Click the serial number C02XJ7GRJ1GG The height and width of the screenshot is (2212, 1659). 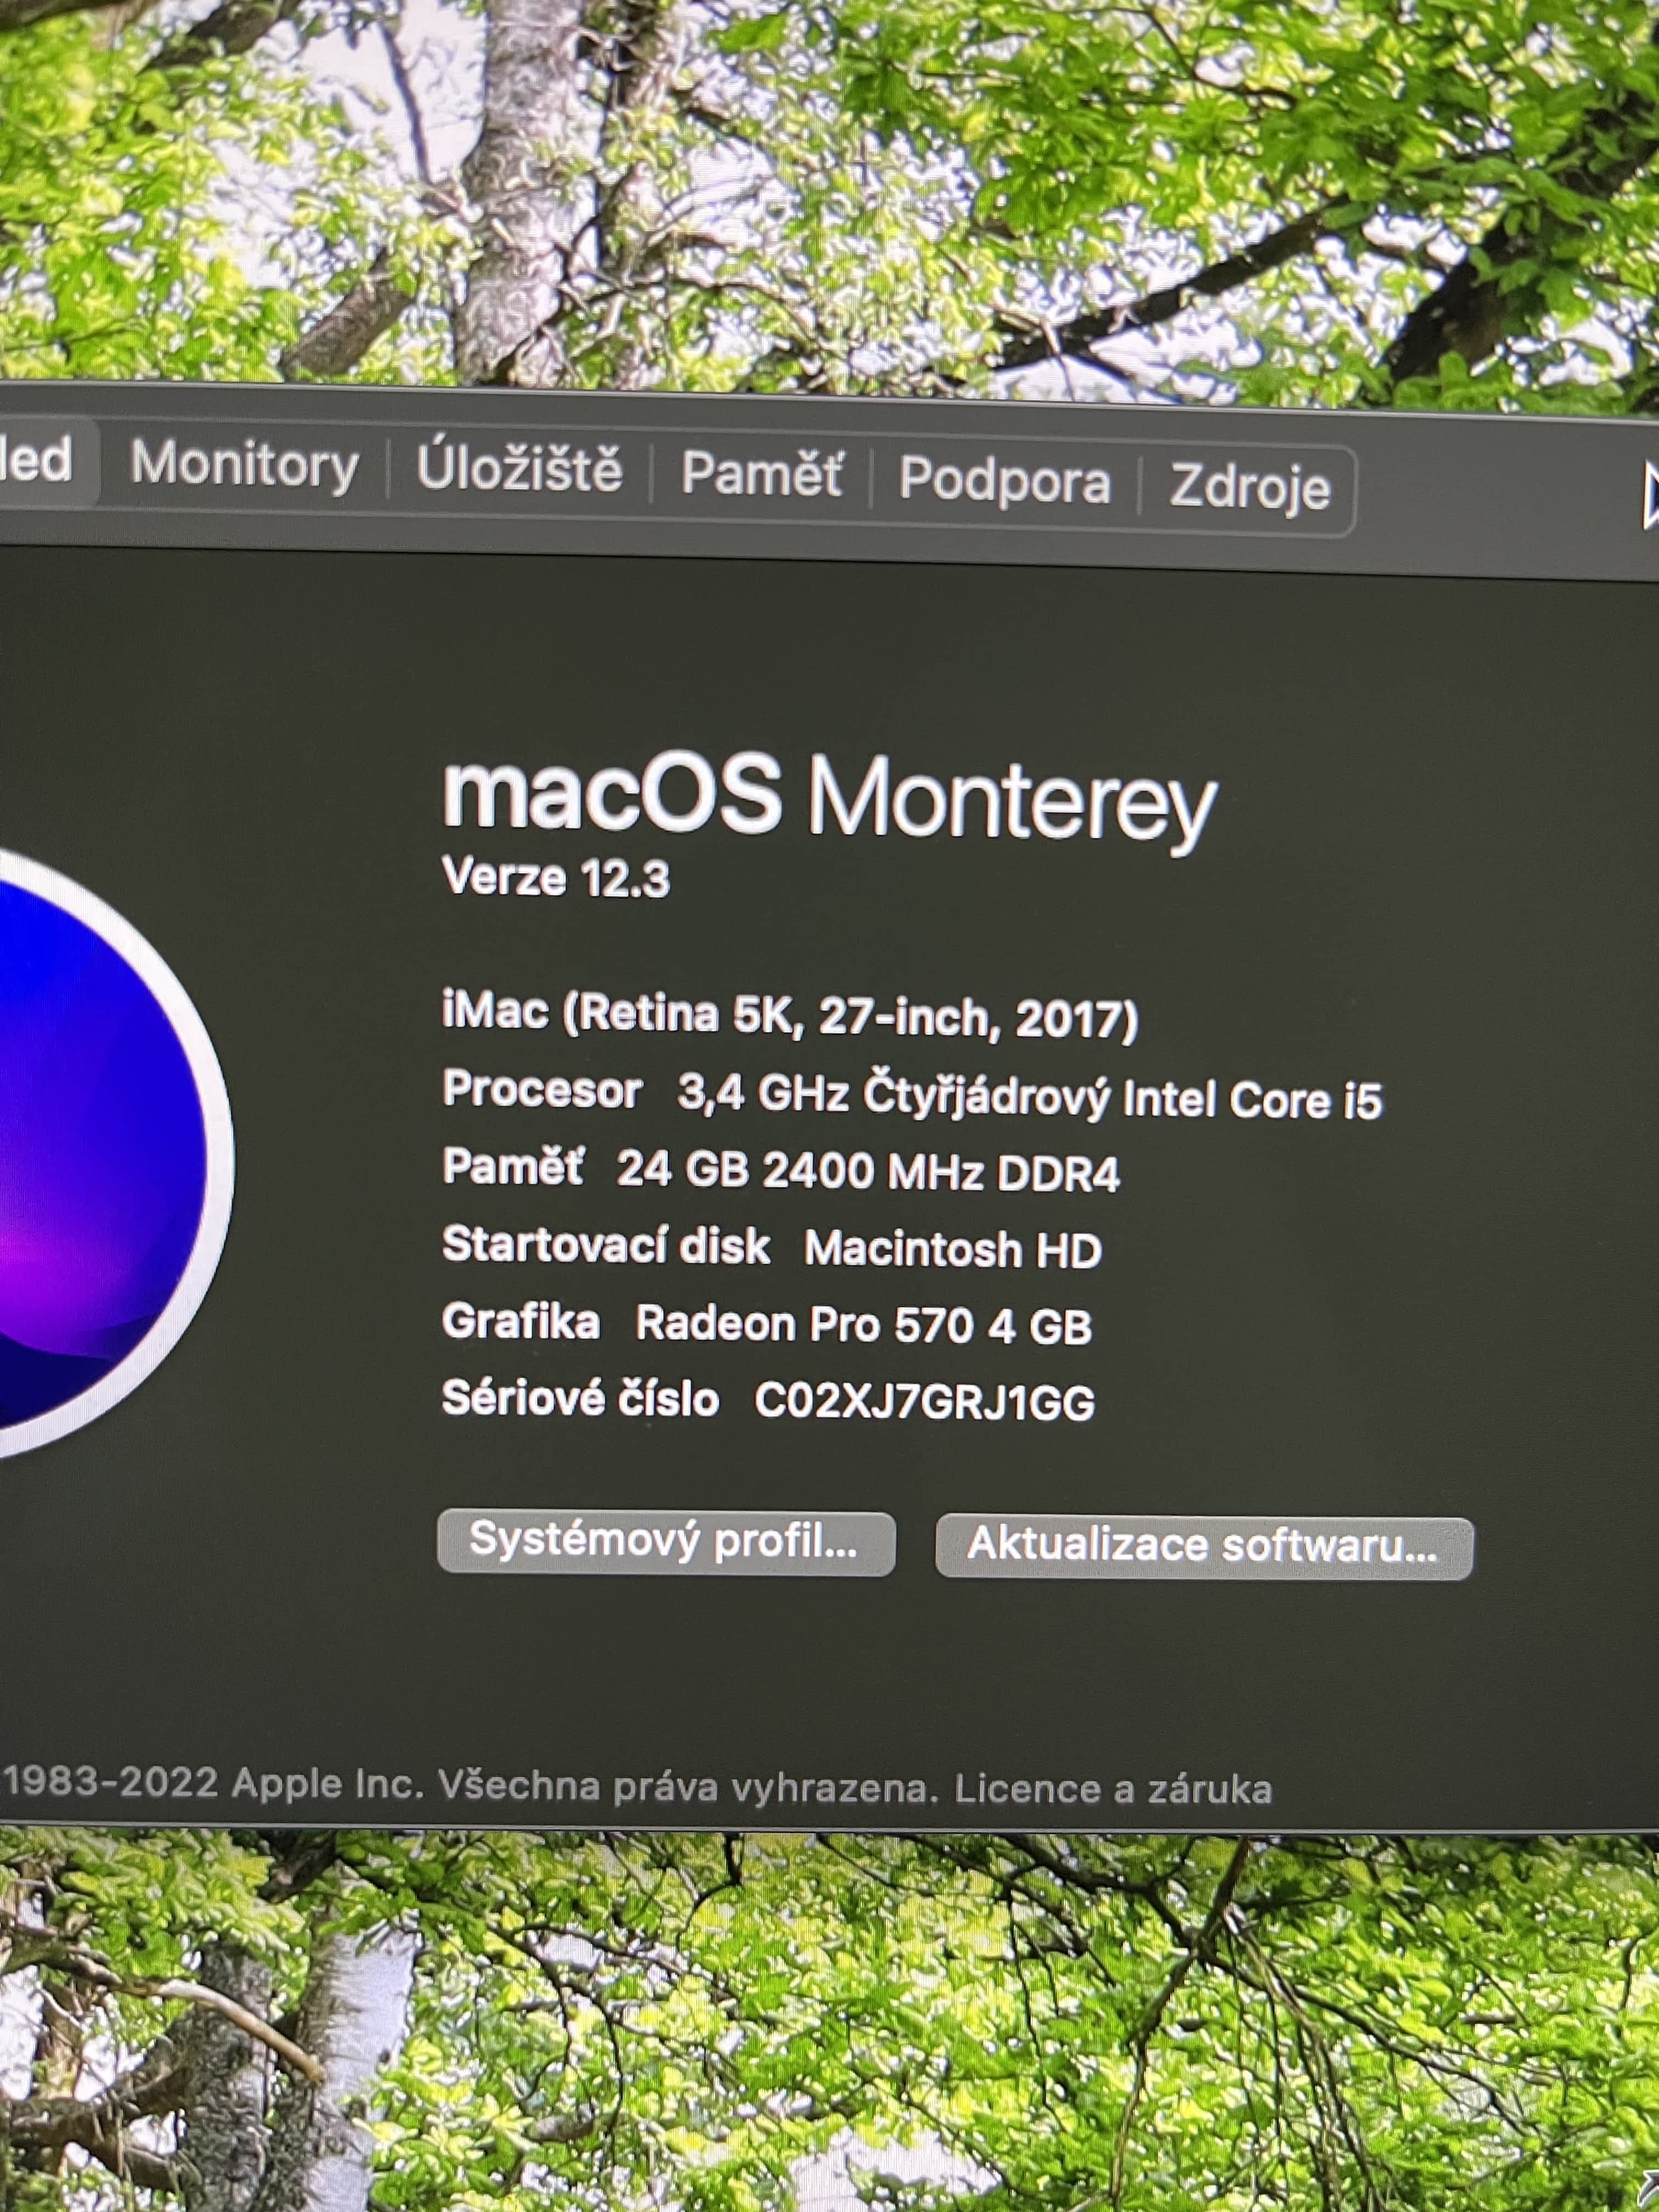pos(924,1401)
